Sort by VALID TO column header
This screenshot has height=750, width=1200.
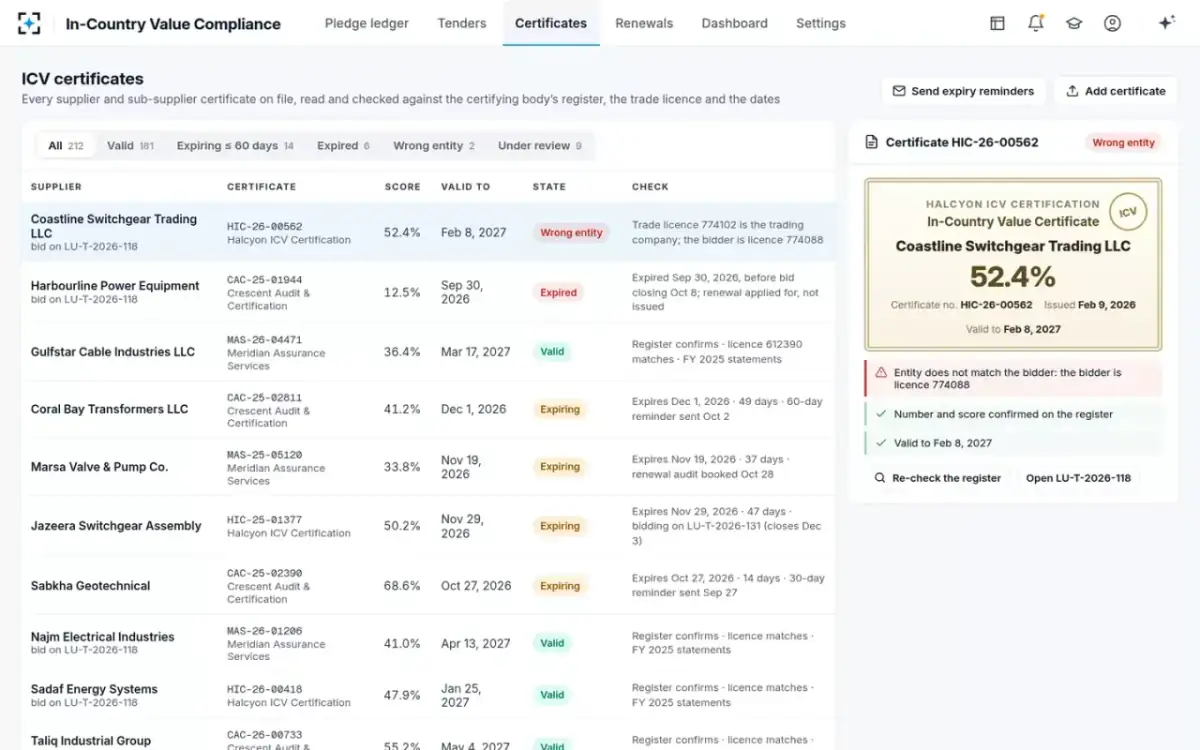pos(466,187)
